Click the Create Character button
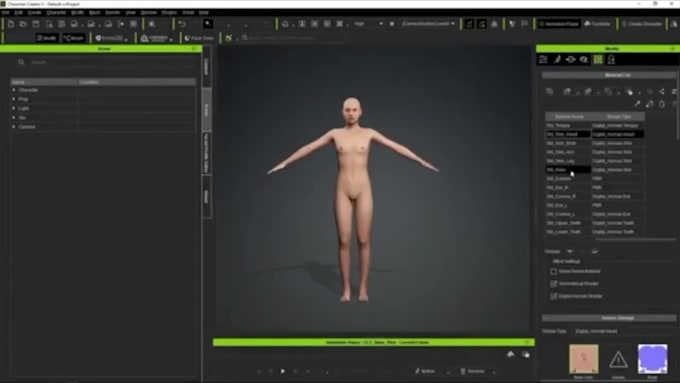This screenshot has height=383, width=680. click(x=642, y=24)
